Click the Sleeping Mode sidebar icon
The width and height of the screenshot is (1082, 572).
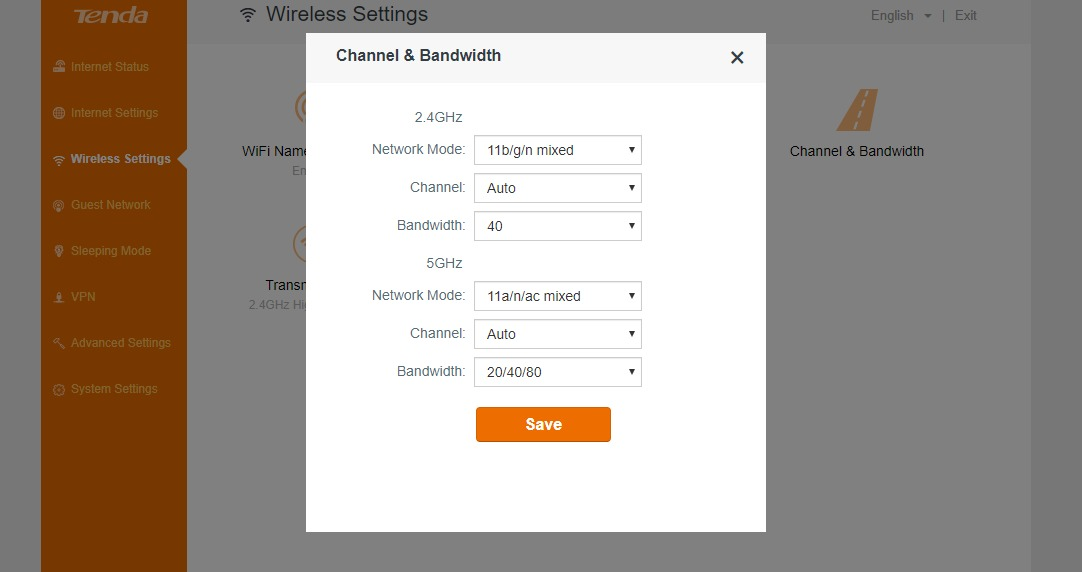coord(59,251)
